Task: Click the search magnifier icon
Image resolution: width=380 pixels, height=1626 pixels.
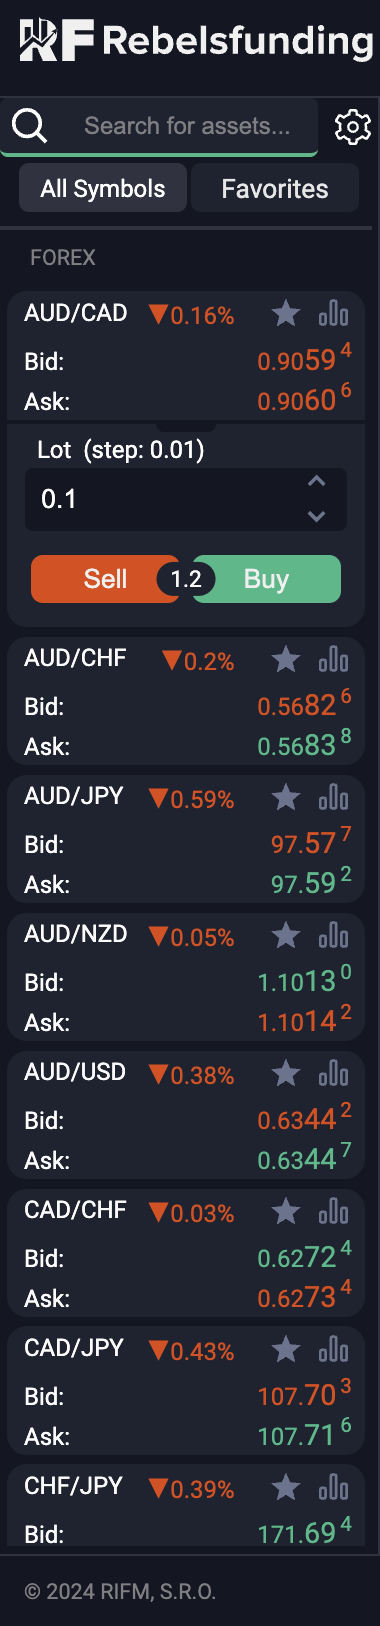Action: tap(29, 126)
